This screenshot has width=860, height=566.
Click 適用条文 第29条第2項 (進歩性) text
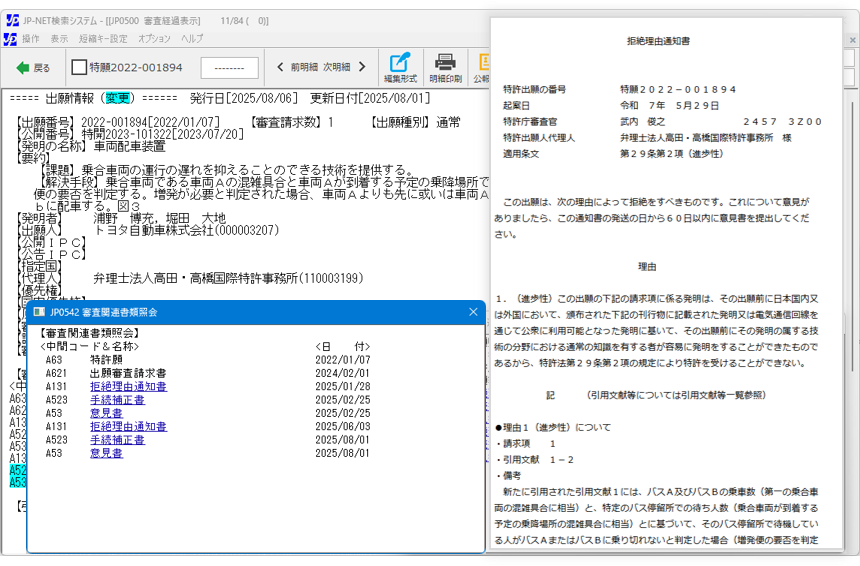(x=672, y=154)
